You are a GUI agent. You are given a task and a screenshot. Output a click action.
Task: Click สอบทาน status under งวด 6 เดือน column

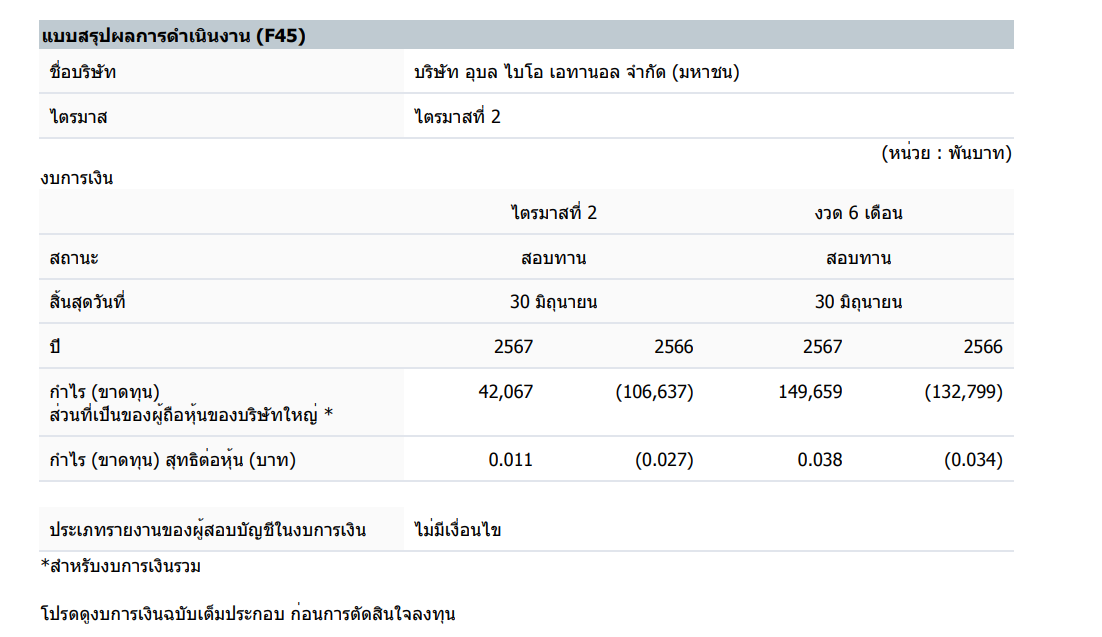tap(858, 258)
